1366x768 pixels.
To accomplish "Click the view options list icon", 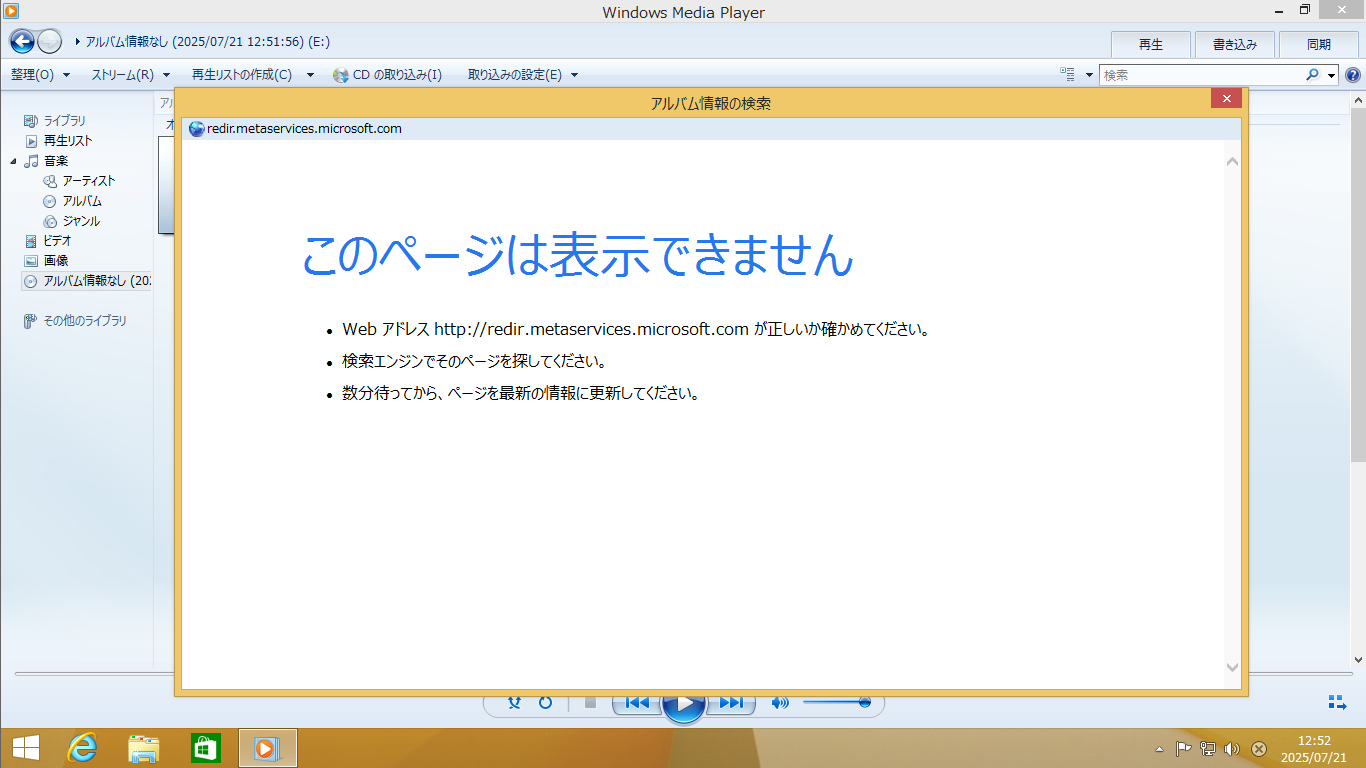I will click(1068, 75).
